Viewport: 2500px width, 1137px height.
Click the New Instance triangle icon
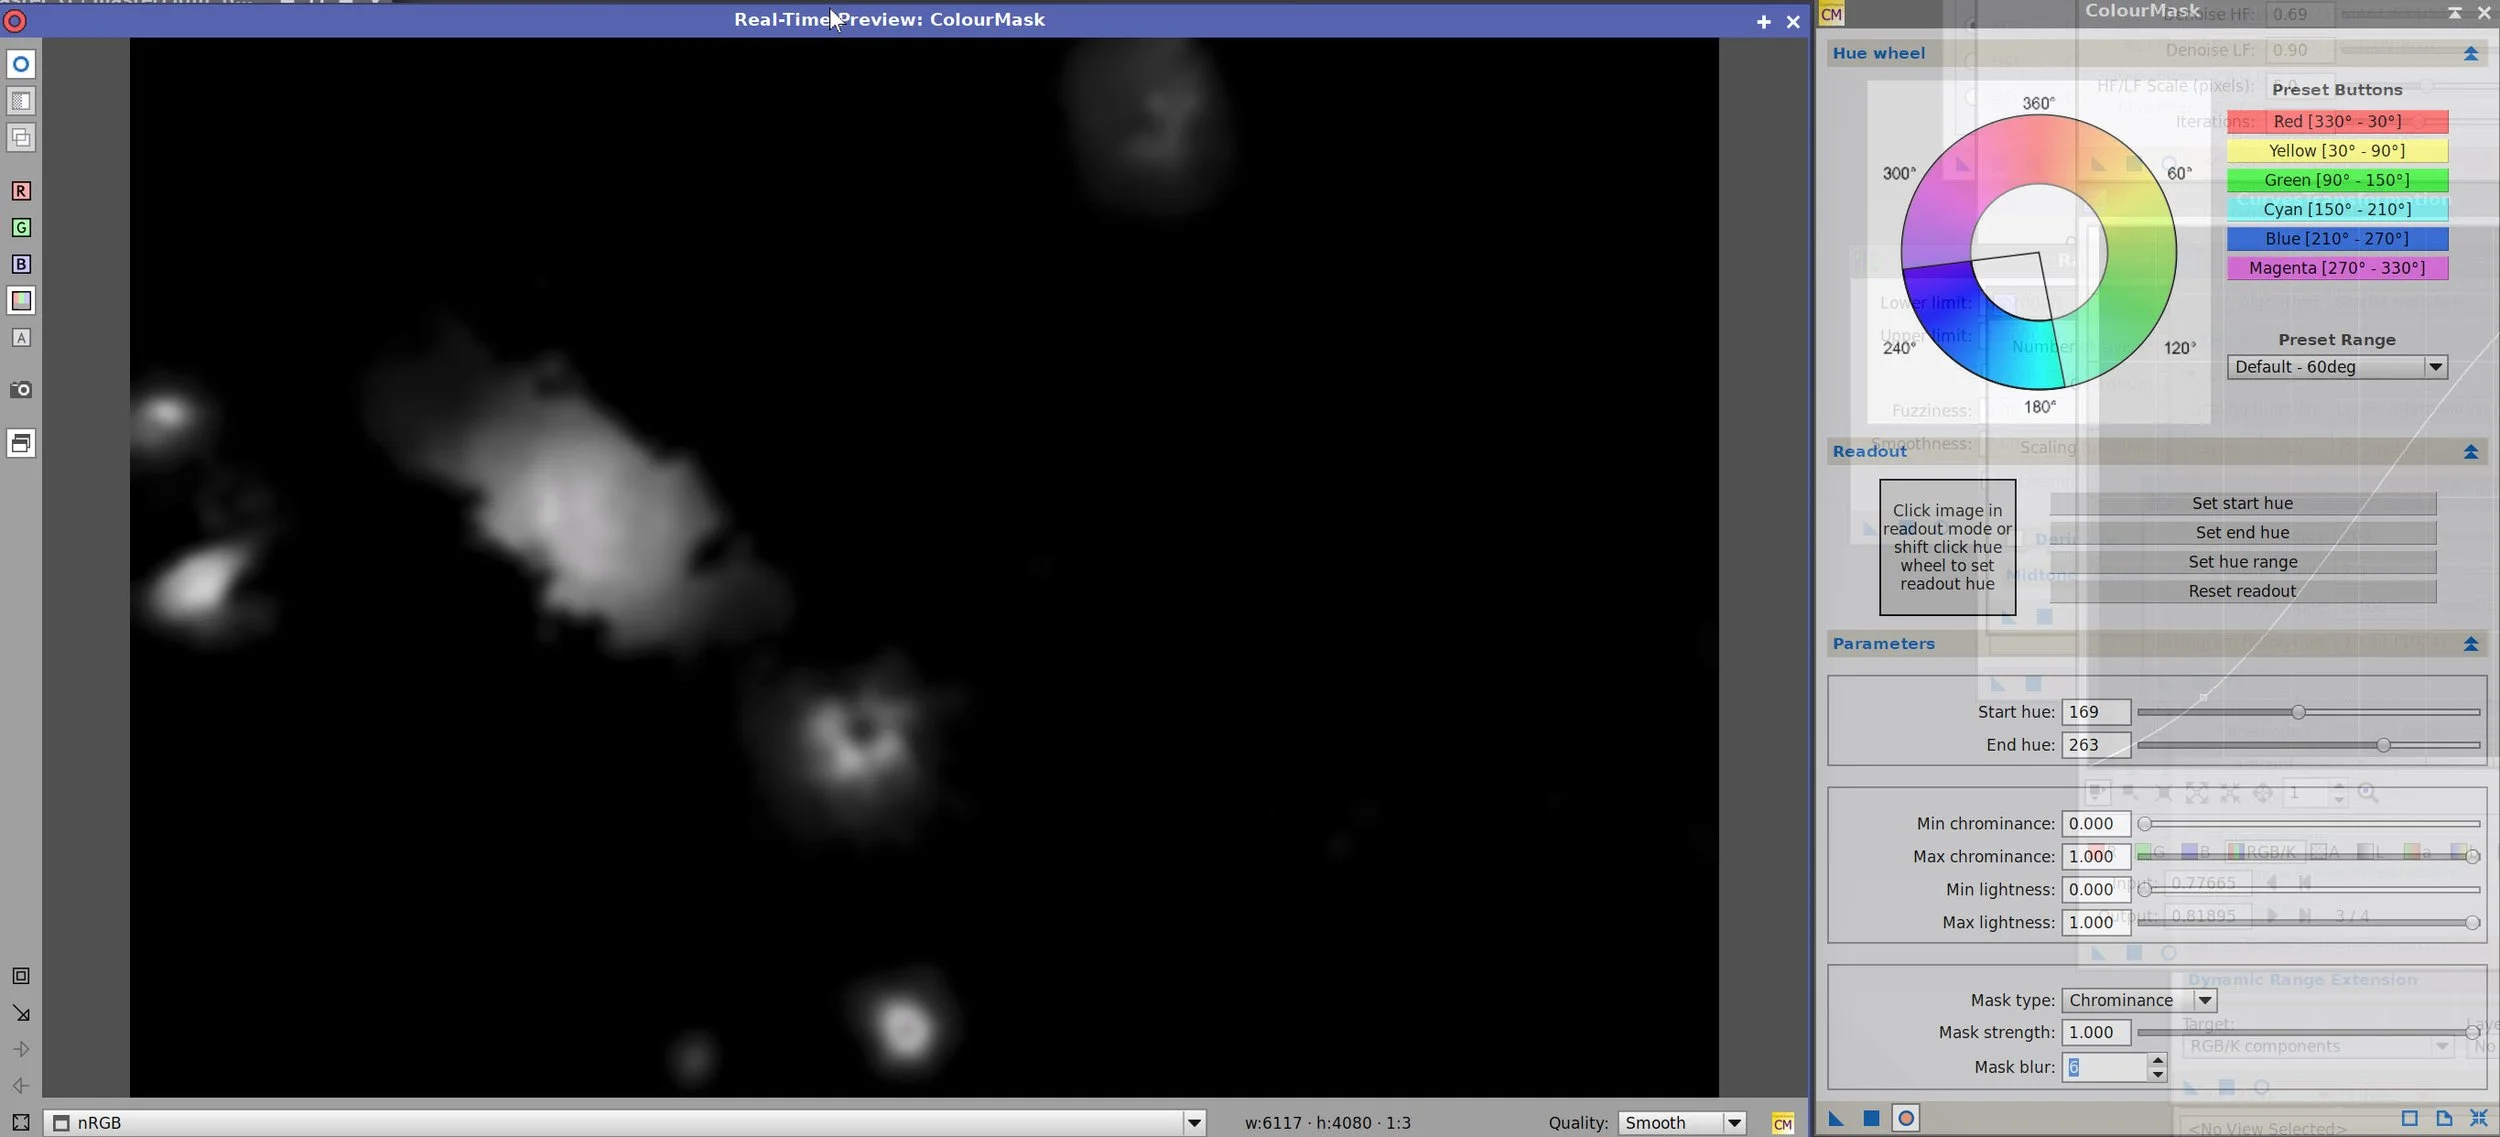1836,1119
